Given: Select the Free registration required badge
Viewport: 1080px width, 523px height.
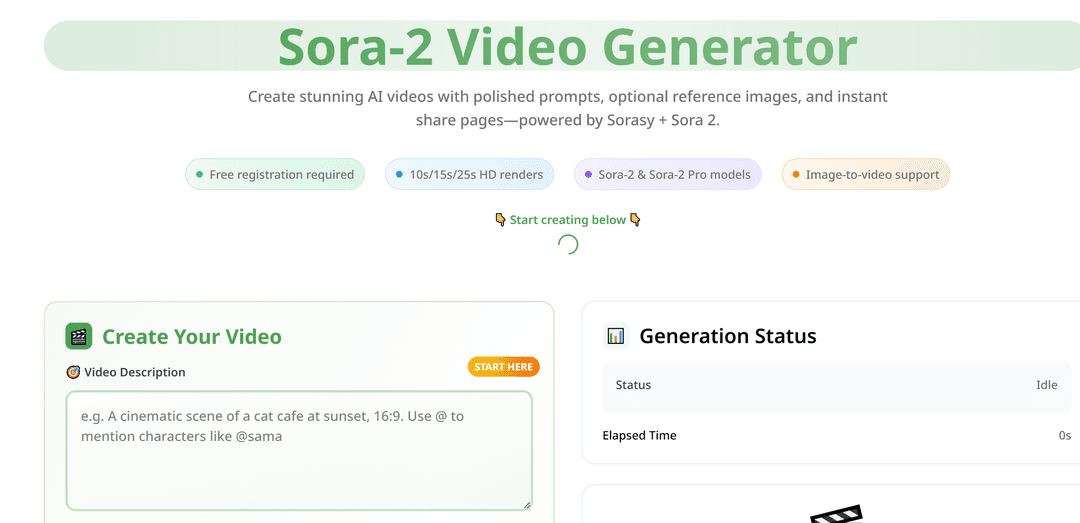Looking at the screenshot, I should 275,175.
